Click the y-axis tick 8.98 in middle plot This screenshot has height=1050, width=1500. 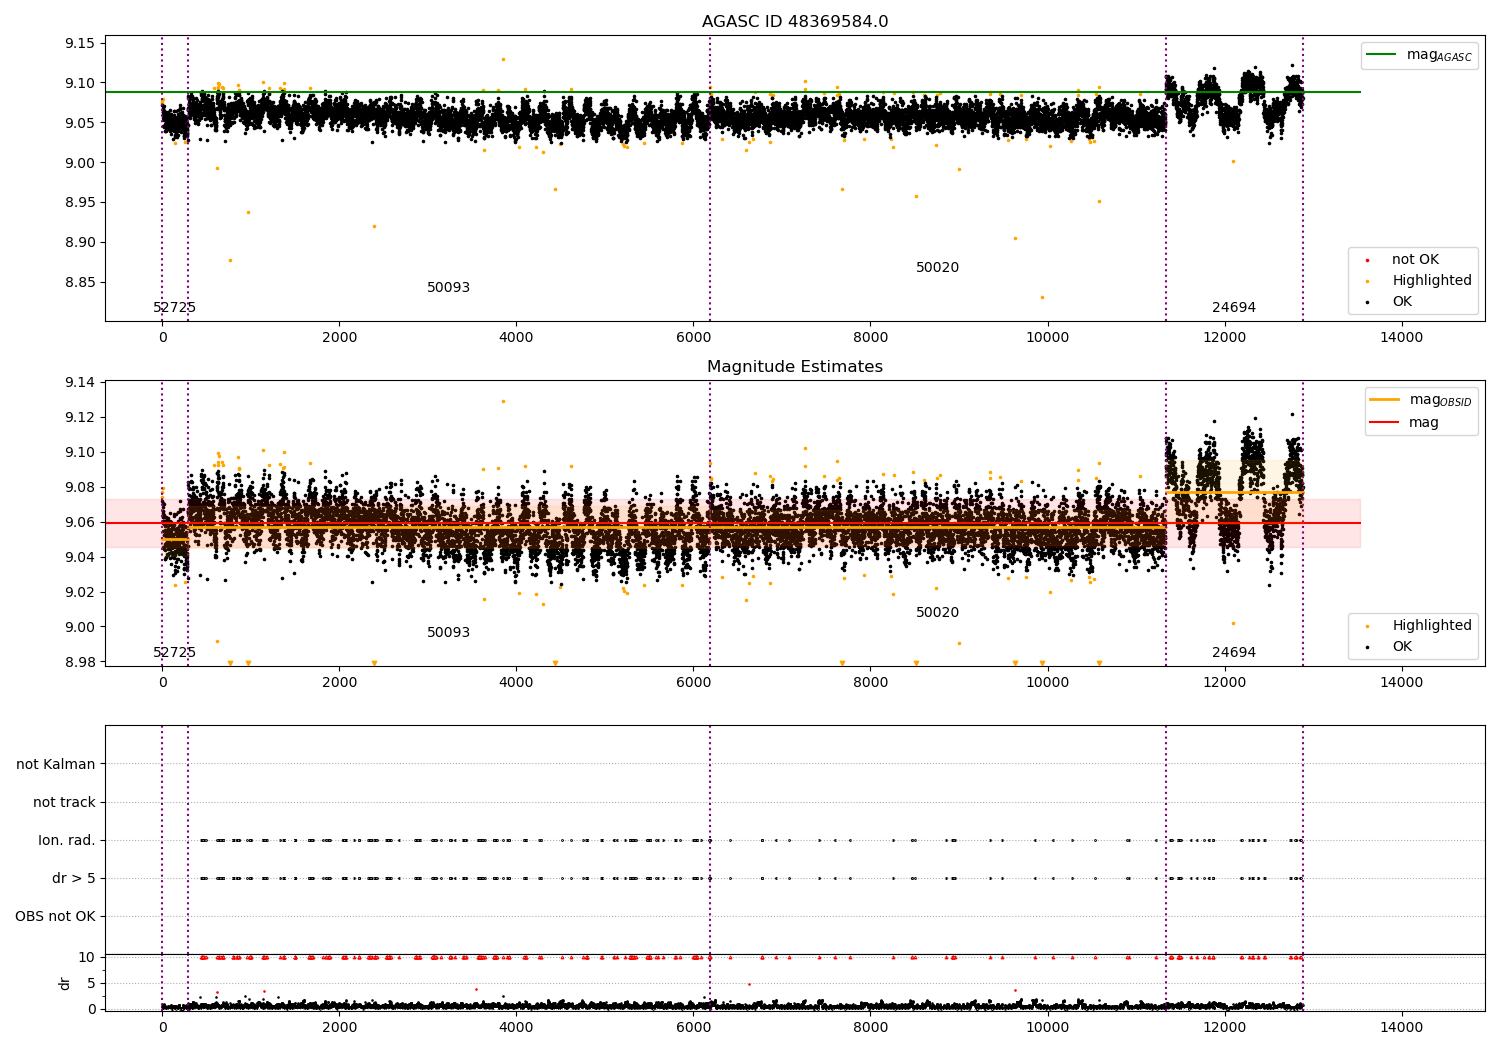(80, 662)
